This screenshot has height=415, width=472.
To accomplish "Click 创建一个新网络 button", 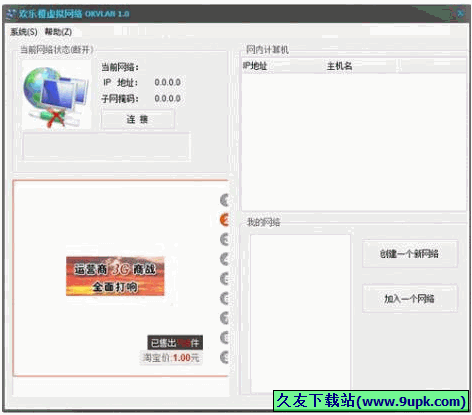I will 410,254.
